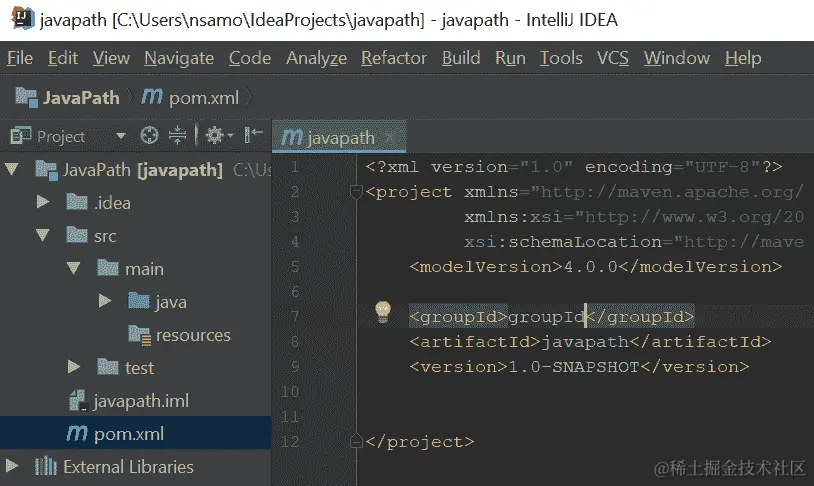This screenshot has width=814, height=486.
Task: Open the Tools menu
Action: tap(561, 58)
